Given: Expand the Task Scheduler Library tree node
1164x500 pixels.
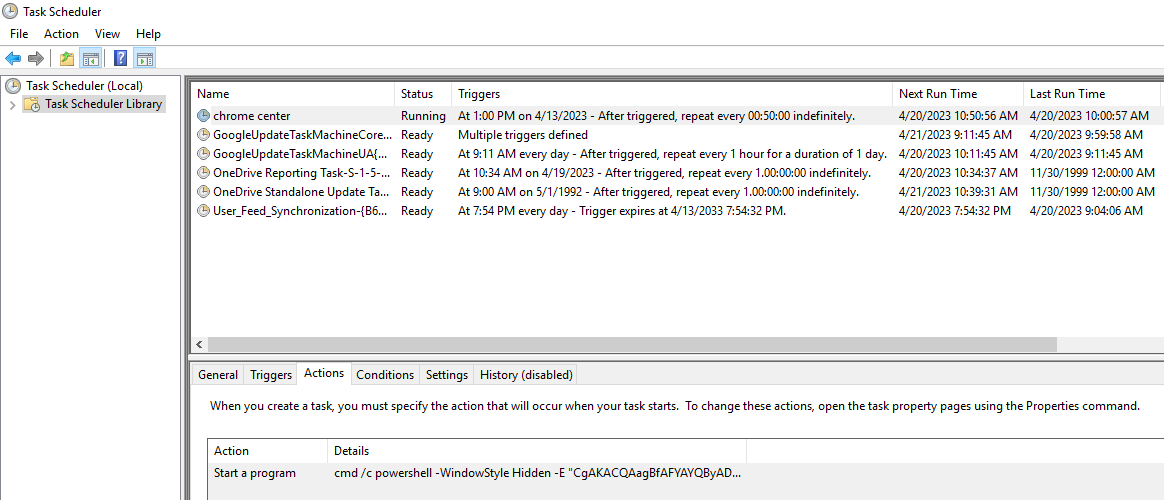Looking at the screenshot, I should click(12, 105).
